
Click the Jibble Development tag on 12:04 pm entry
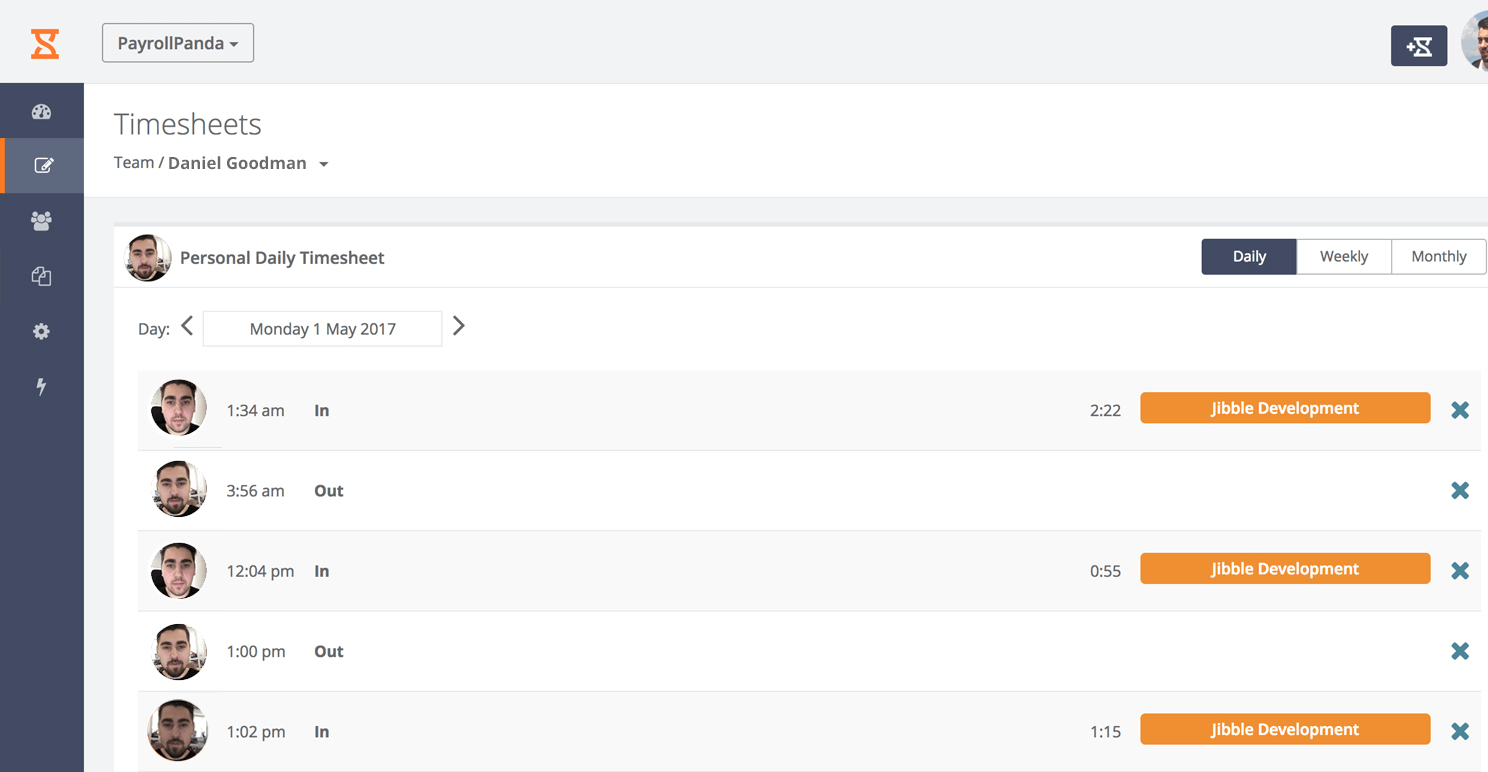coord(1285,569)
